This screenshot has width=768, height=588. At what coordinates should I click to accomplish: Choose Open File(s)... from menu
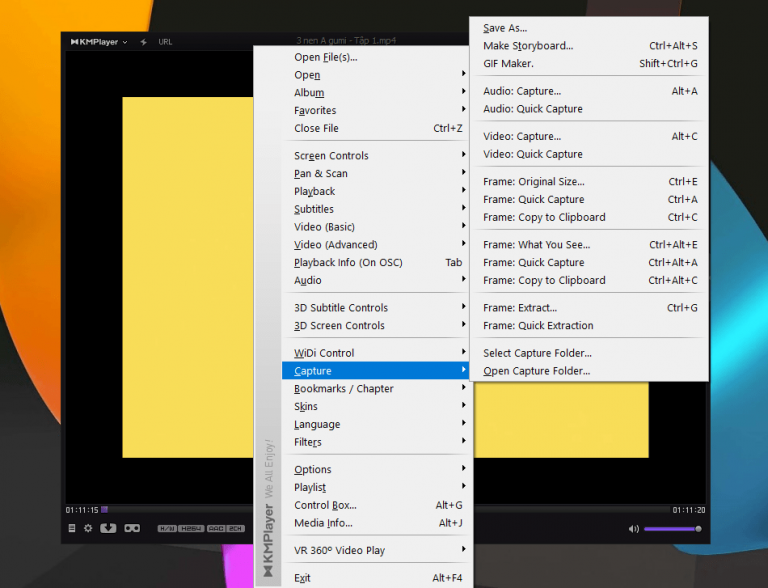coord(377,57)
